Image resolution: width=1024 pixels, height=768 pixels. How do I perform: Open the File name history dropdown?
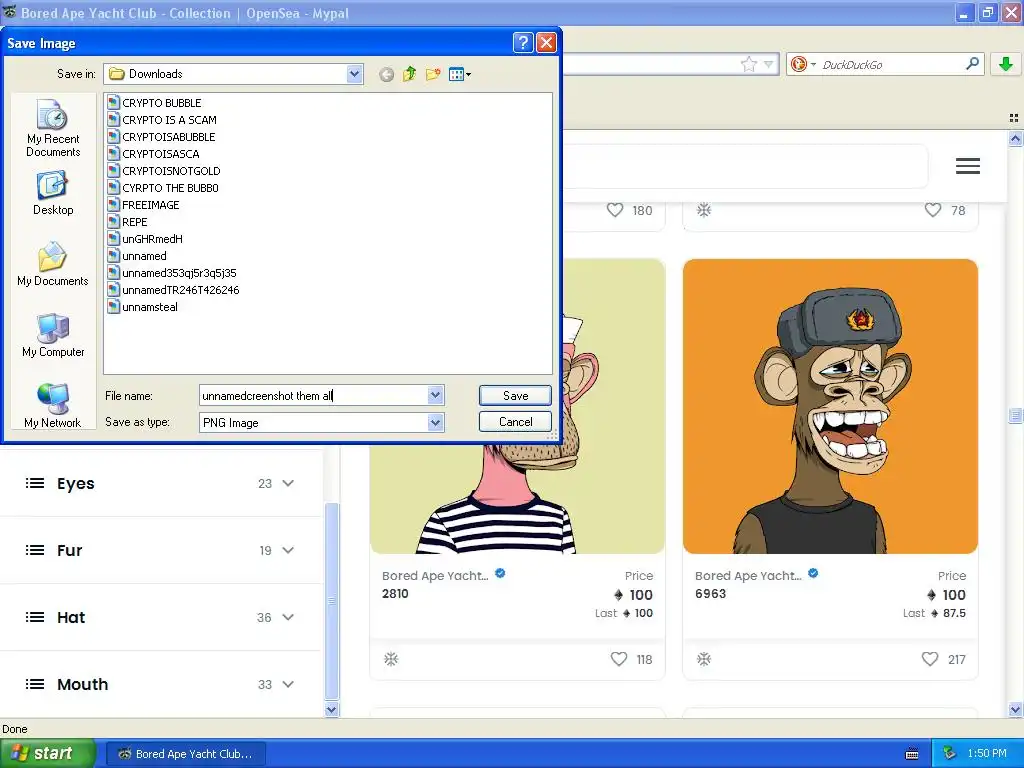point(436,395)
